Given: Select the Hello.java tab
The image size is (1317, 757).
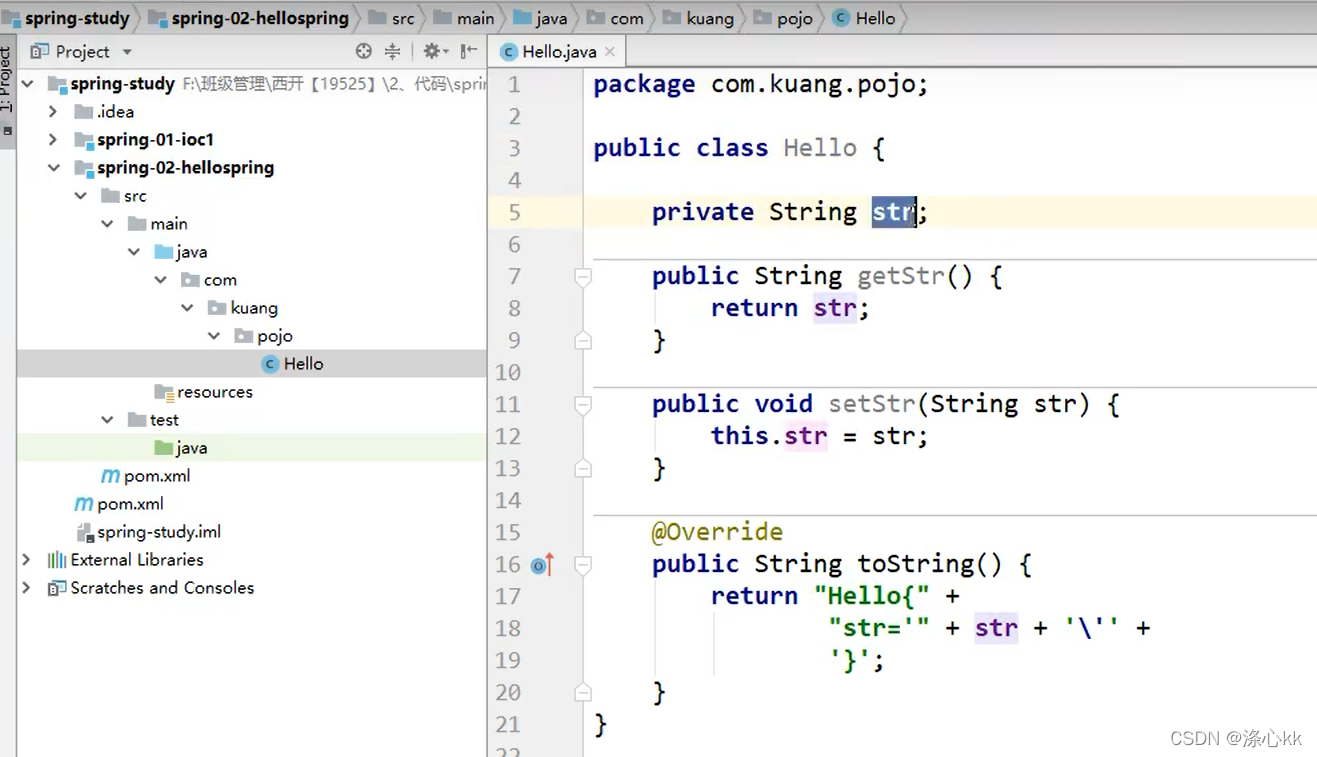Looking at the screenshot, I should pos(559,51).
